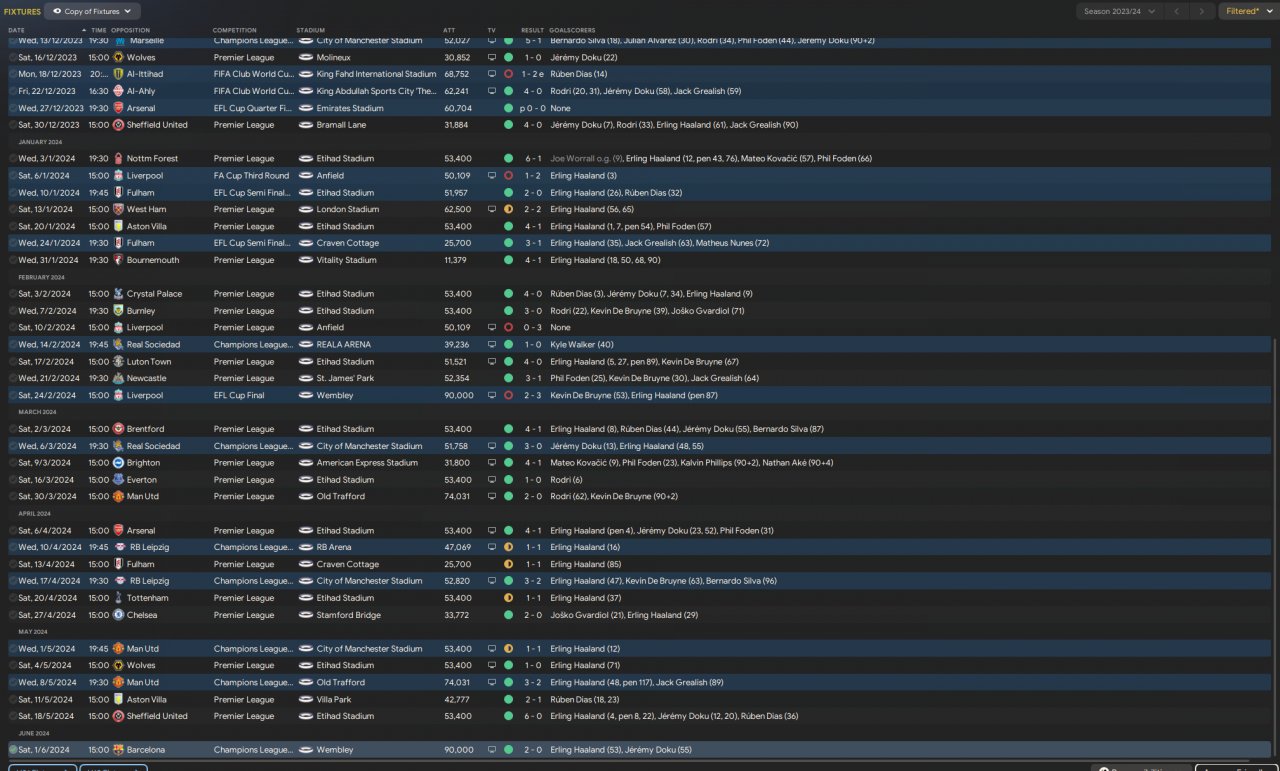Click the Brentford club crest
The height and width of the screenshot is (771, 1280).
[118, 429]
